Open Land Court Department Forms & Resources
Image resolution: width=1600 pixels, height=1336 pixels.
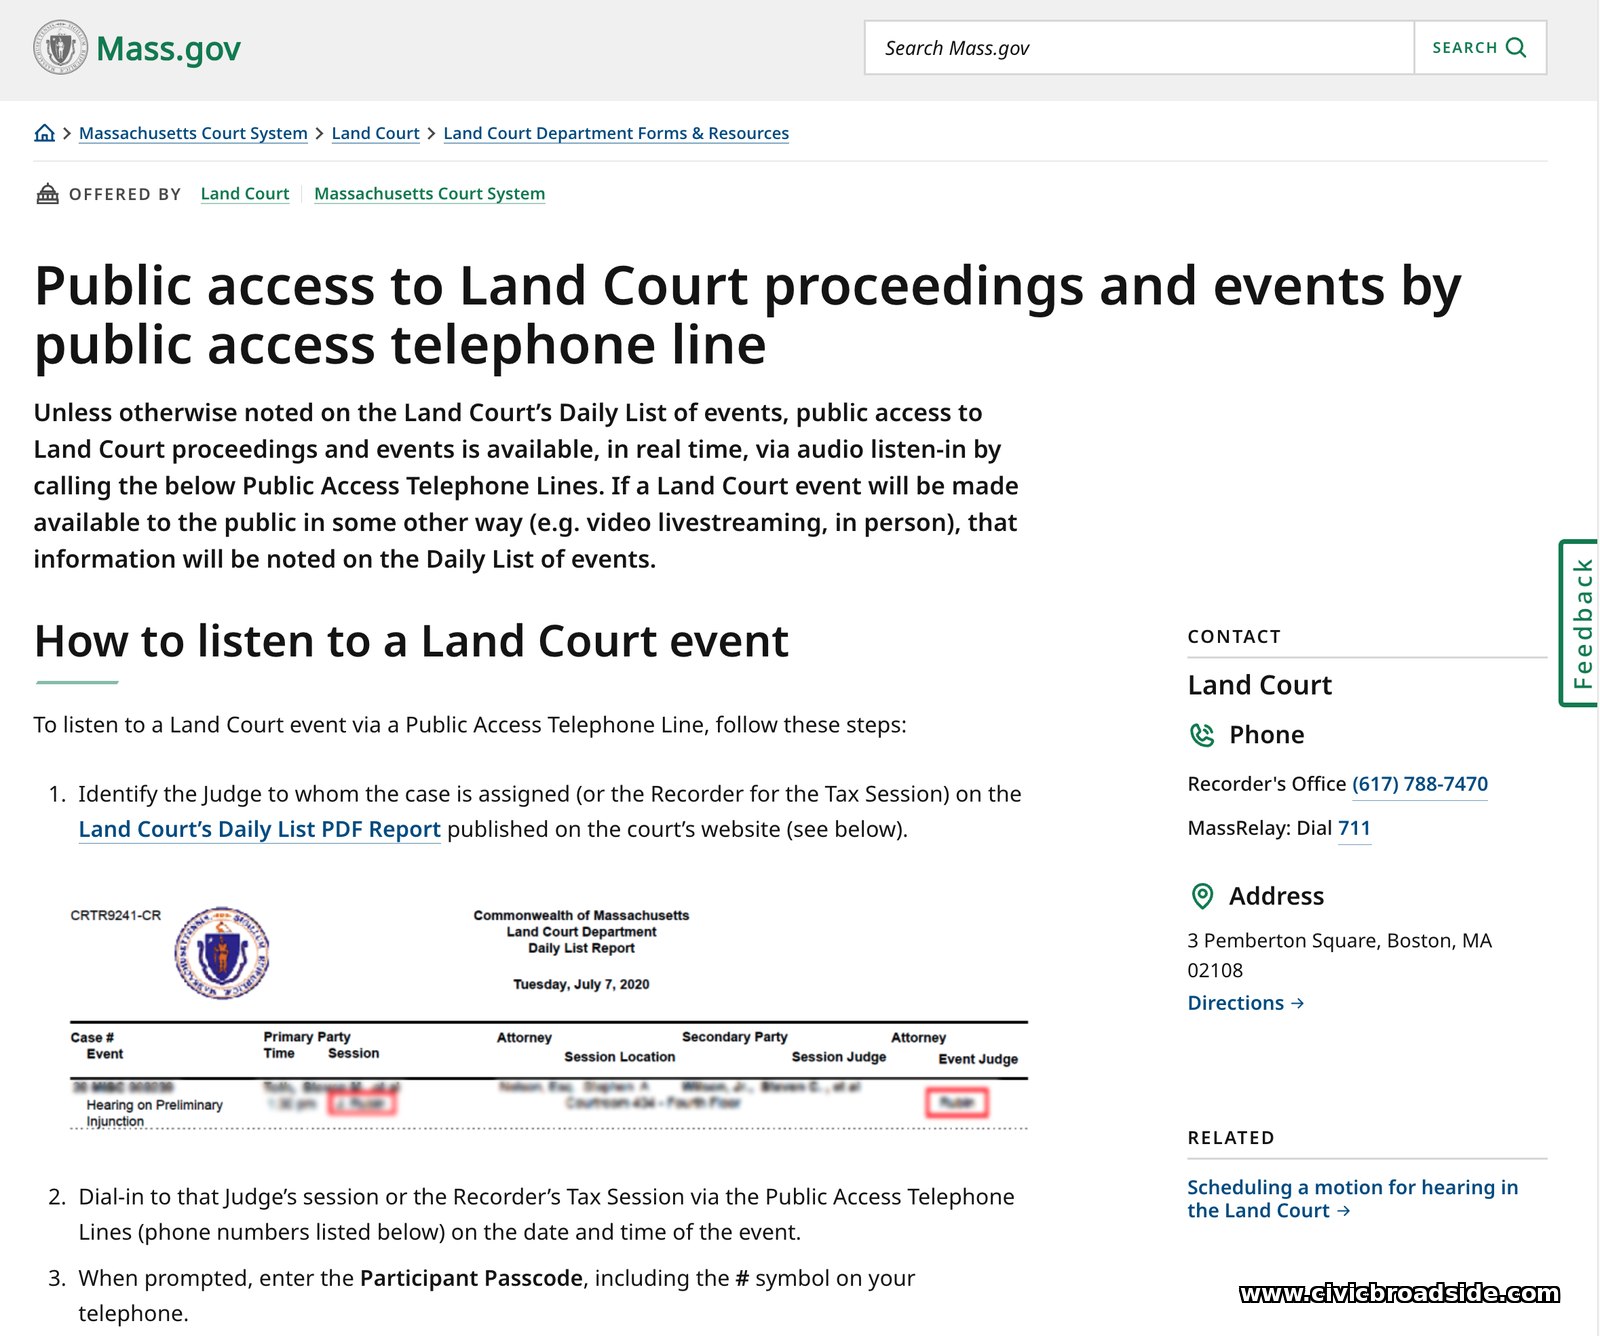(x=616, y=133)
